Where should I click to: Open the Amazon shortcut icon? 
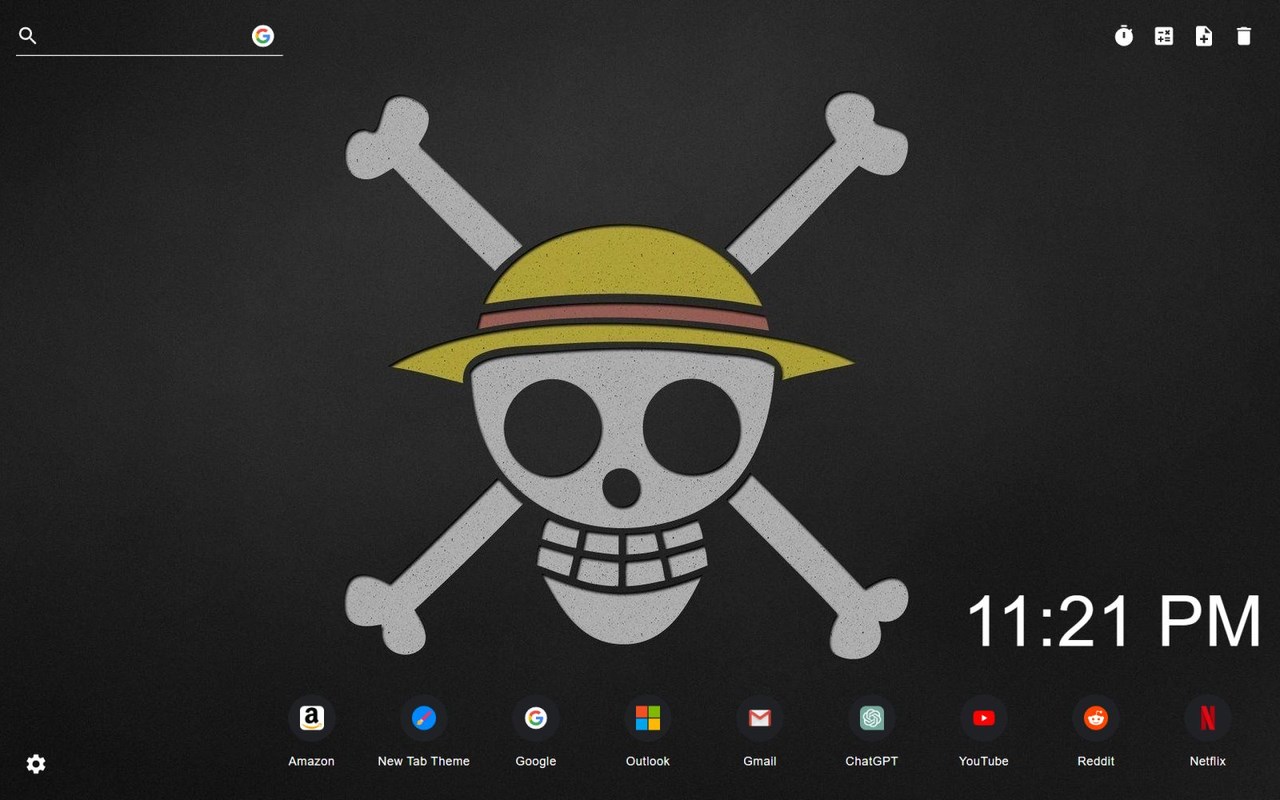(312, 718)
